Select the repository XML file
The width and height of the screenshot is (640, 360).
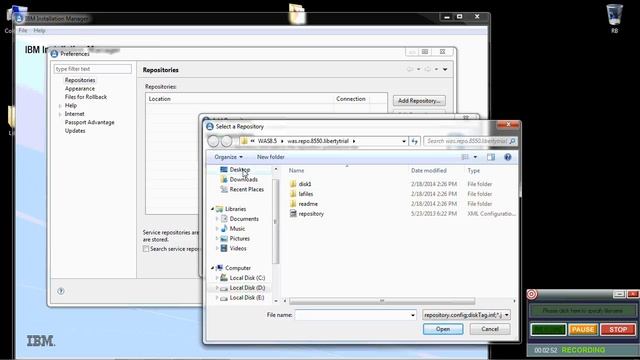click(311, 213)
